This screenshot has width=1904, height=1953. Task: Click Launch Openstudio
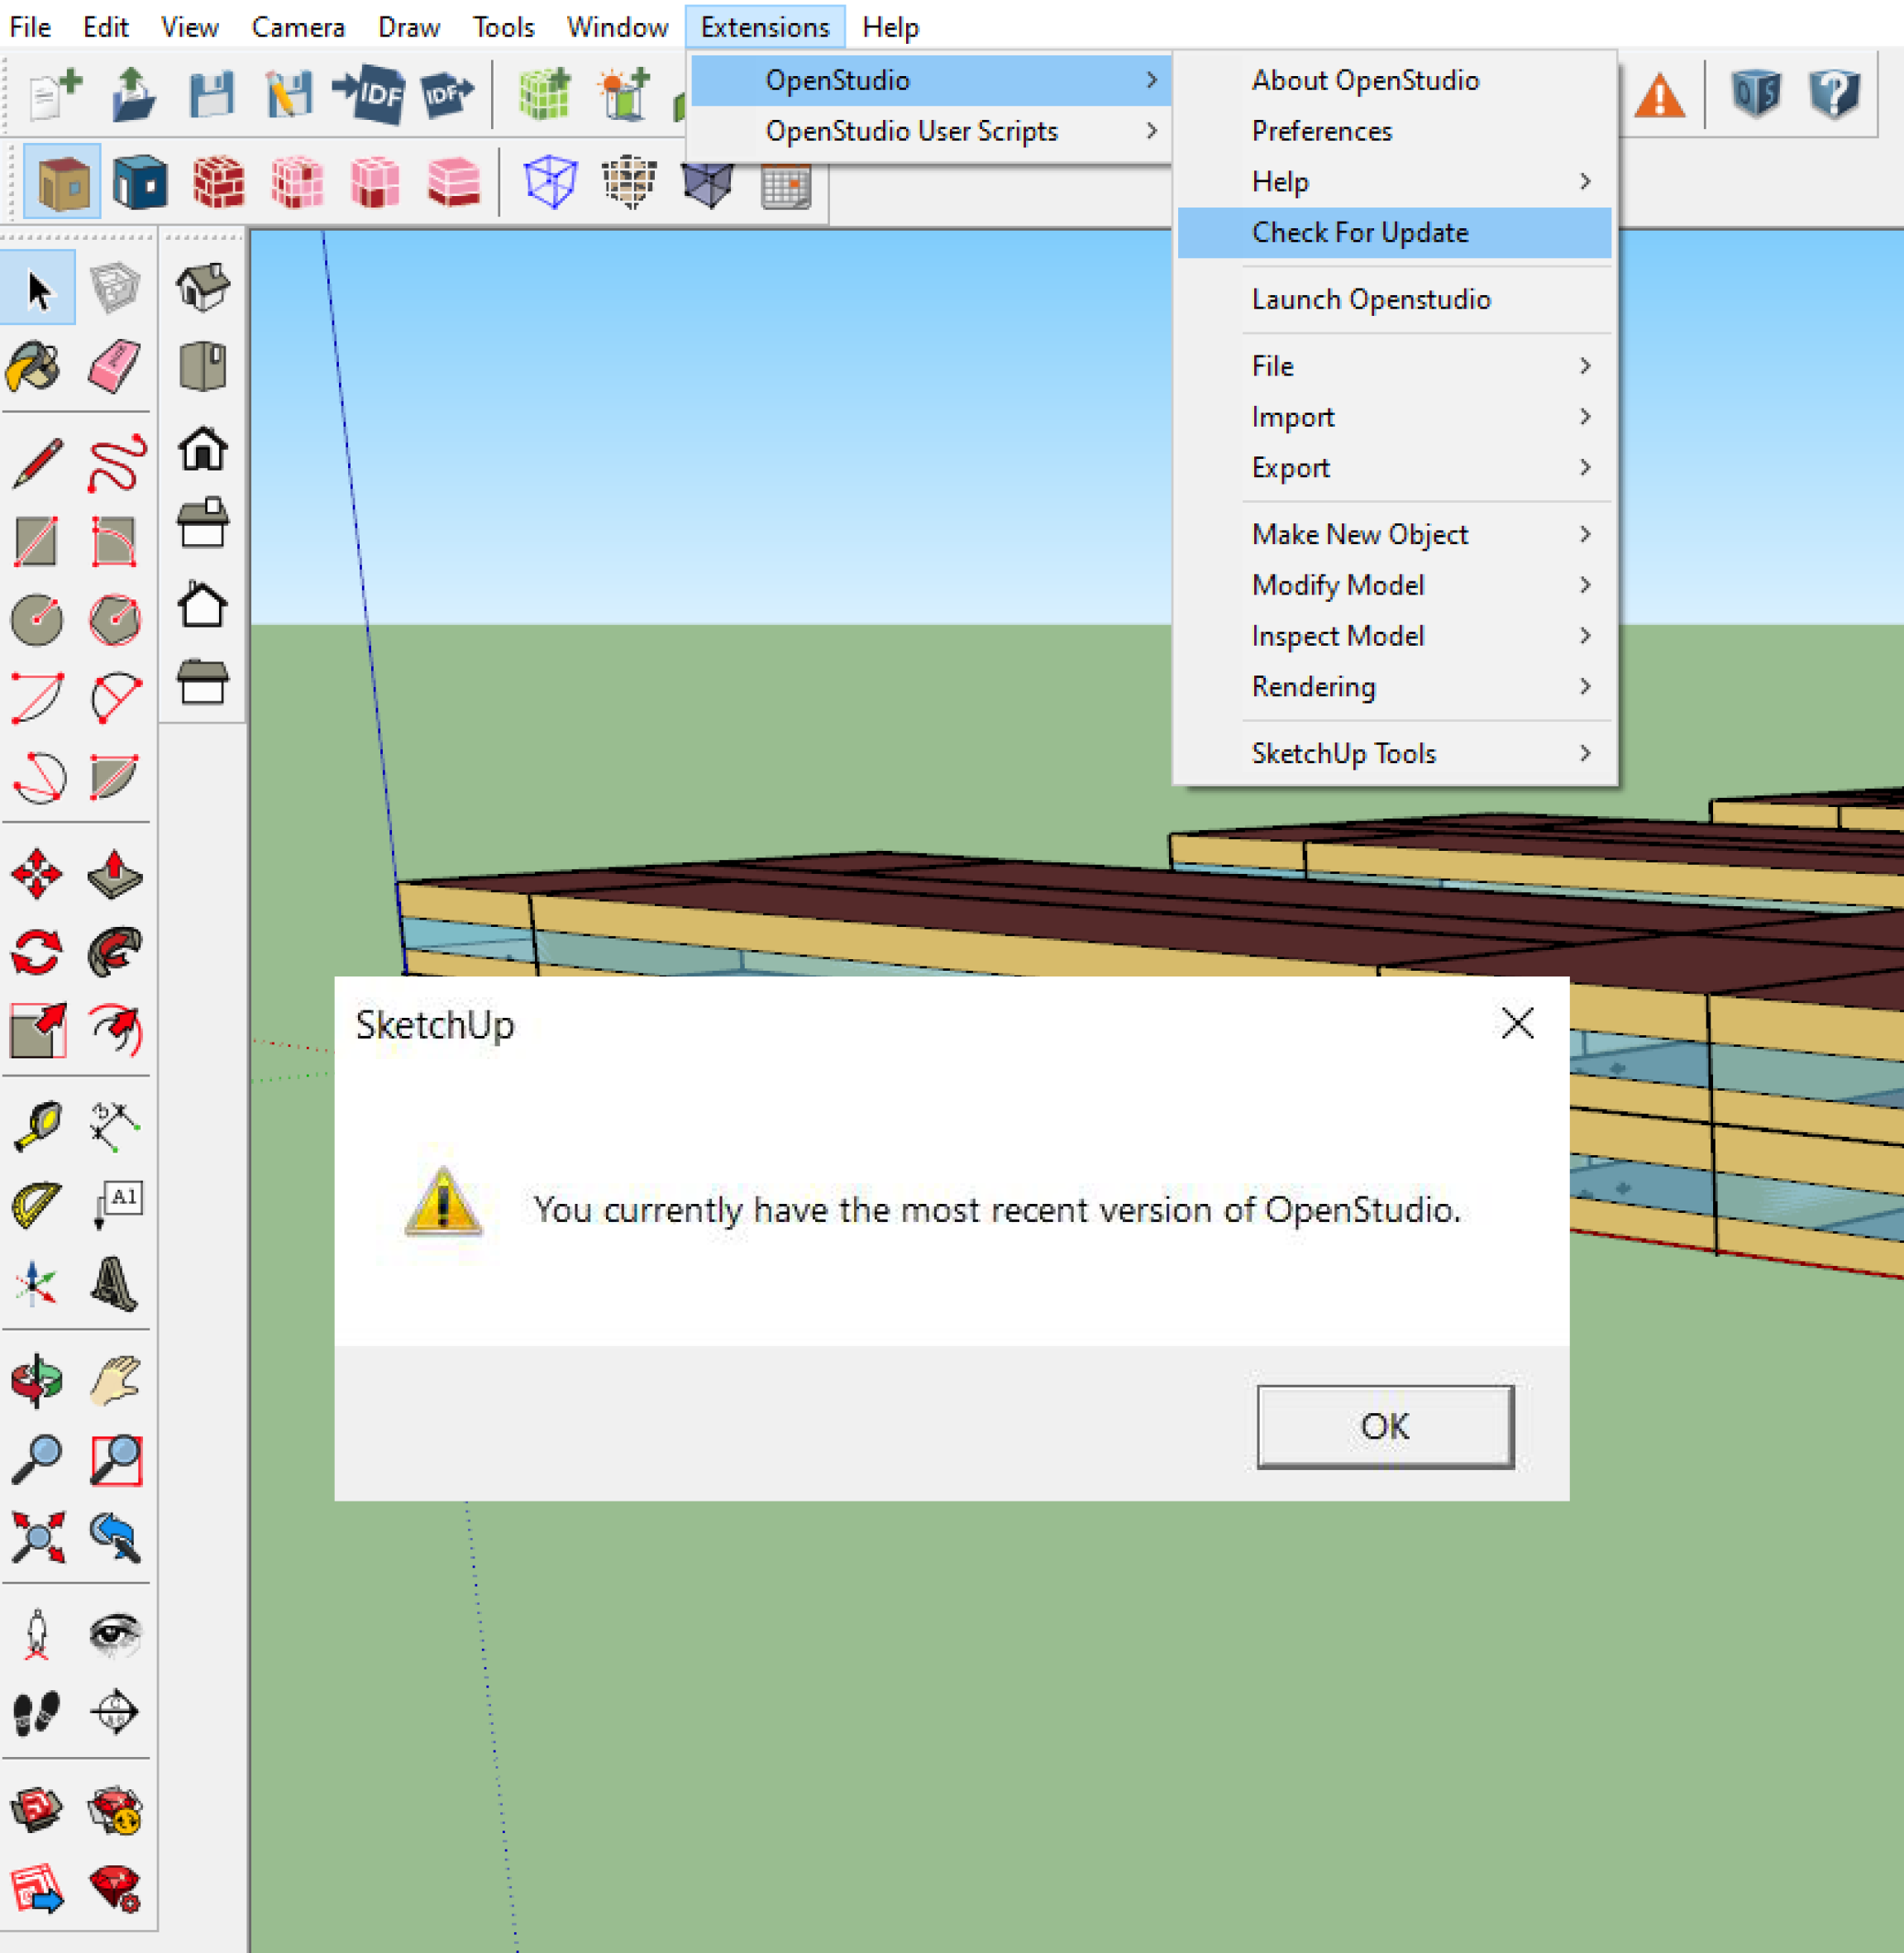pyautogui.click(x=1371, y=299)
